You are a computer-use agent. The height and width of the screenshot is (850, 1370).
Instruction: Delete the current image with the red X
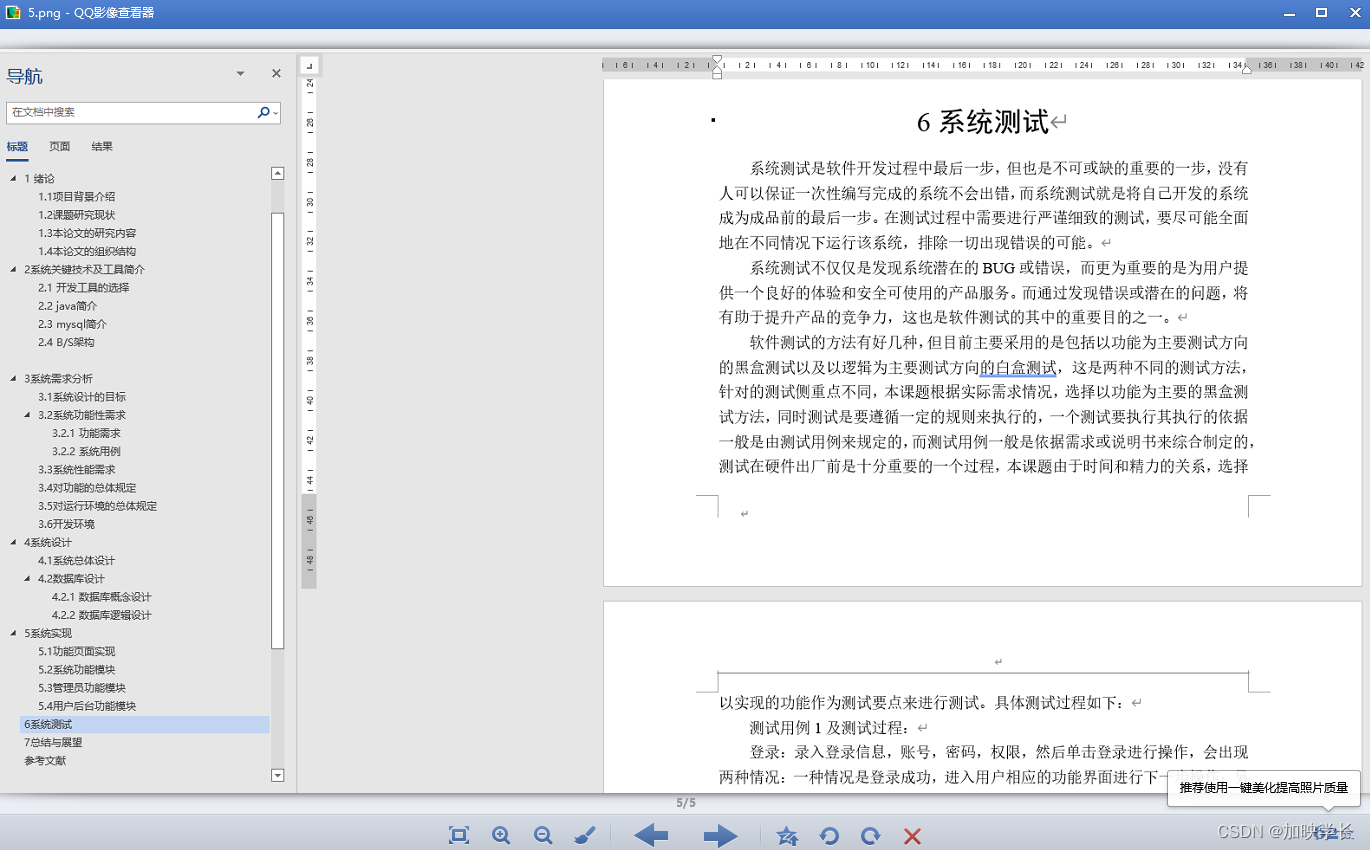(912, 835)
